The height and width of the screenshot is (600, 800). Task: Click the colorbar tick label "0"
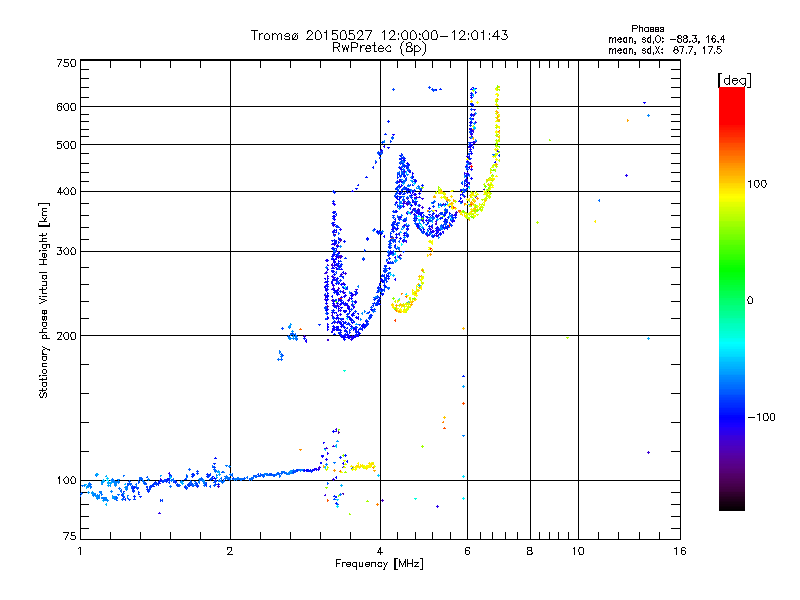click(750, 301)
